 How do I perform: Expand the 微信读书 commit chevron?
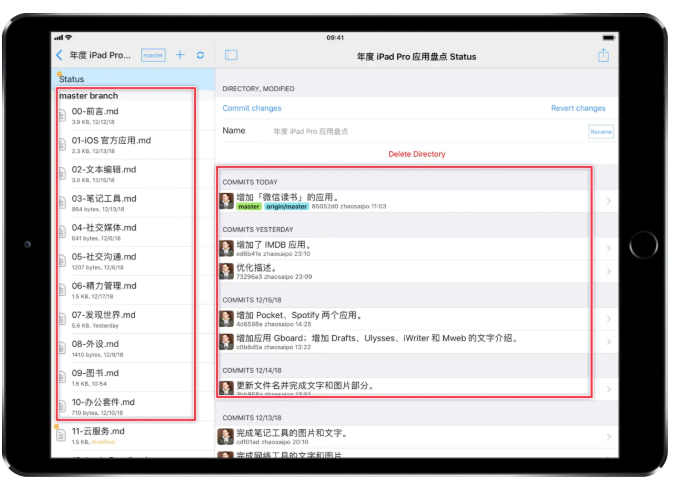tap(608, 201)
